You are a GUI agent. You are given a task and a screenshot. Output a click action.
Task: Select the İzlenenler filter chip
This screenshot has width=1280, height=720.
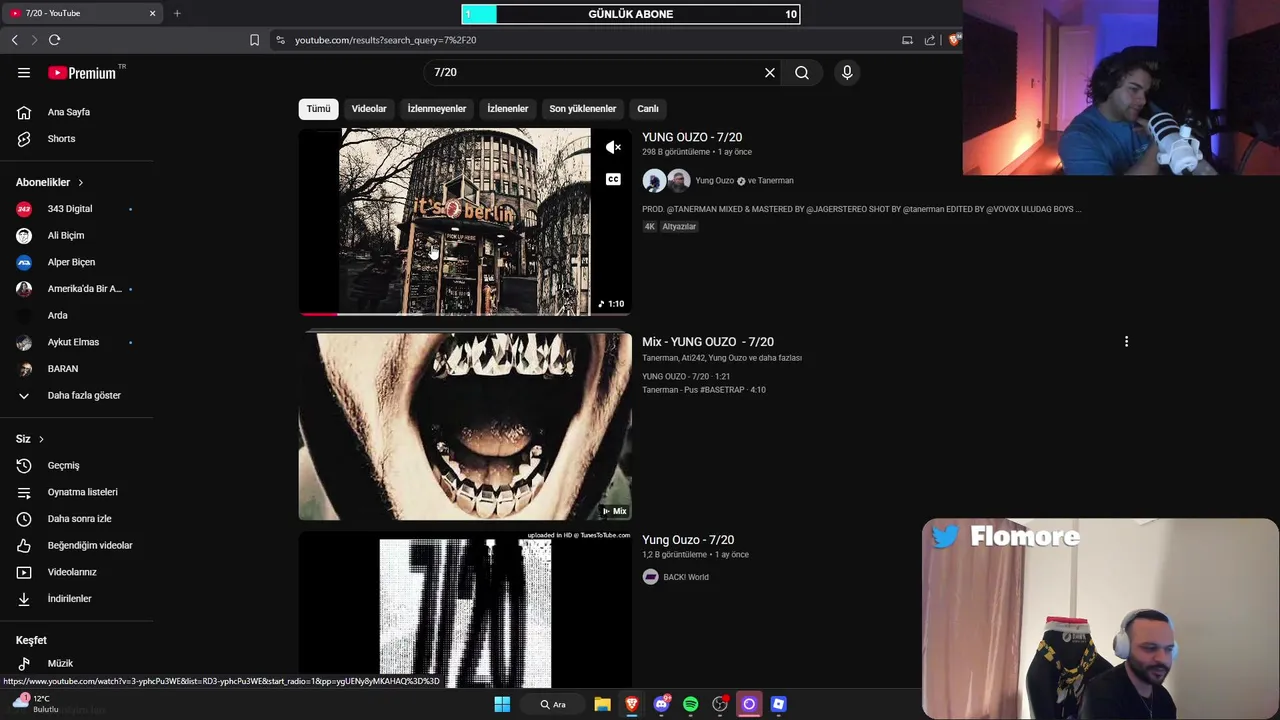(508, 109)
